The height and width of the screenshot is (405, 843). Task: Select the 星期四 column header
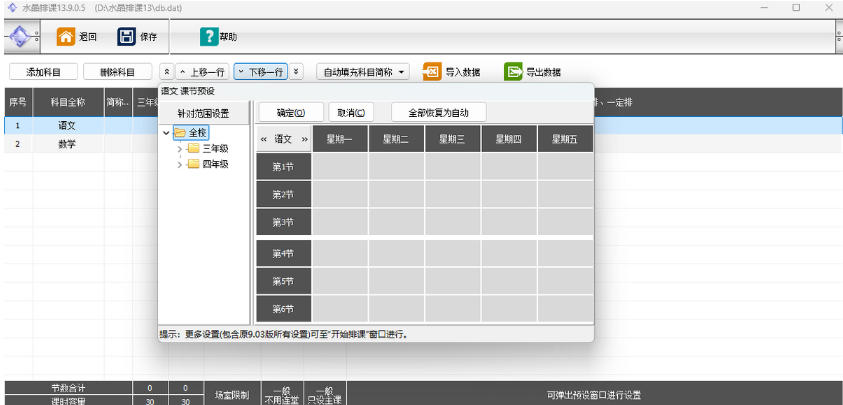(509, 139)
